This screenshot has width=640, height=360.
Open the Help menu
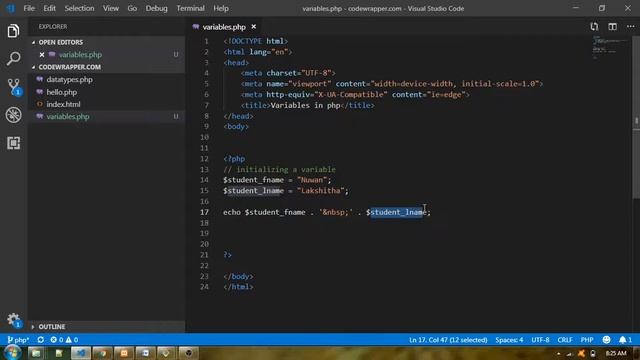(x=221, y=8)
